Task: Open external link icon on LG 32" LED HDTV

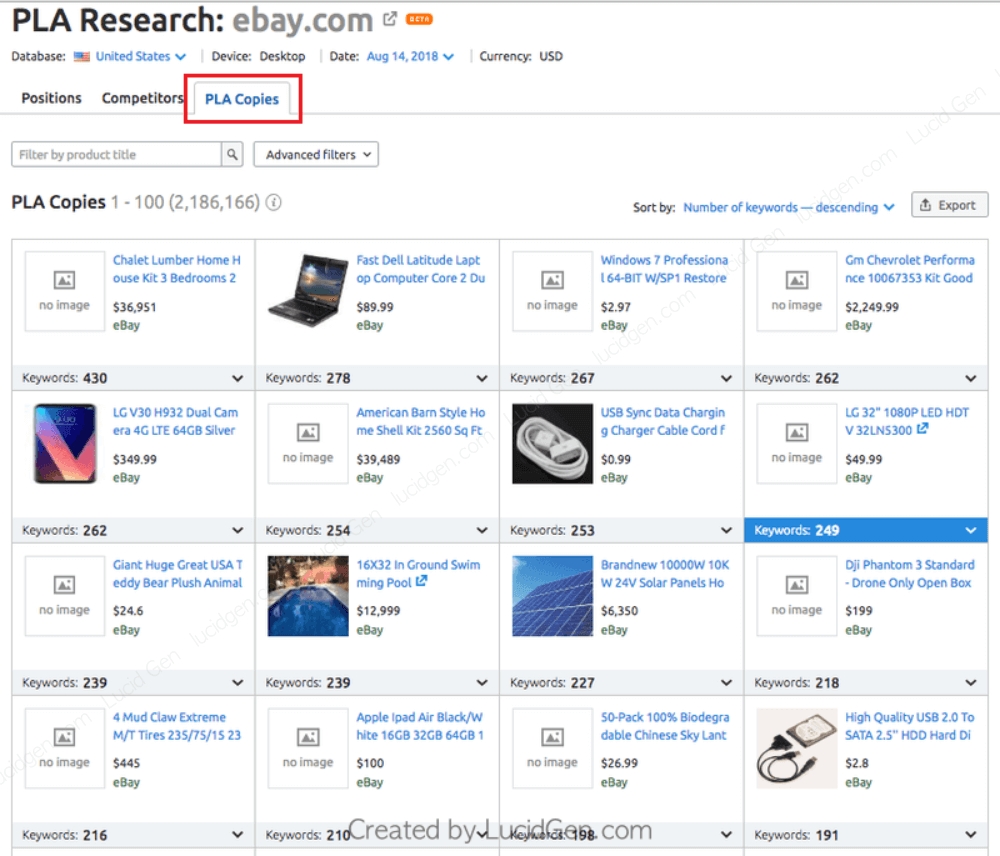Action: tap(922, 429)
